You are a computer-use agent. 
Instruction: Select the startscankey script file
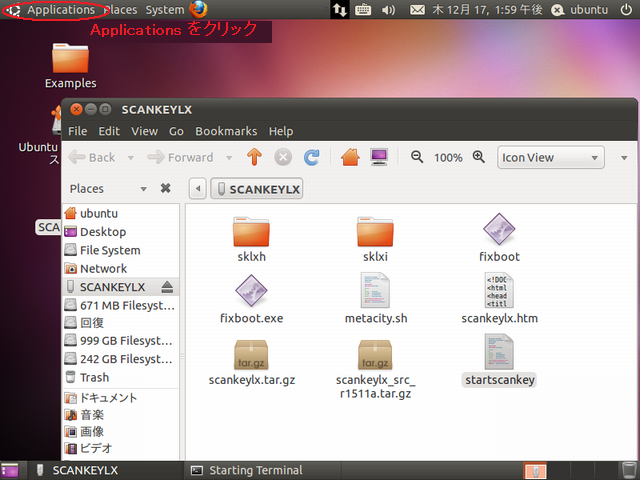pos(499,360)
